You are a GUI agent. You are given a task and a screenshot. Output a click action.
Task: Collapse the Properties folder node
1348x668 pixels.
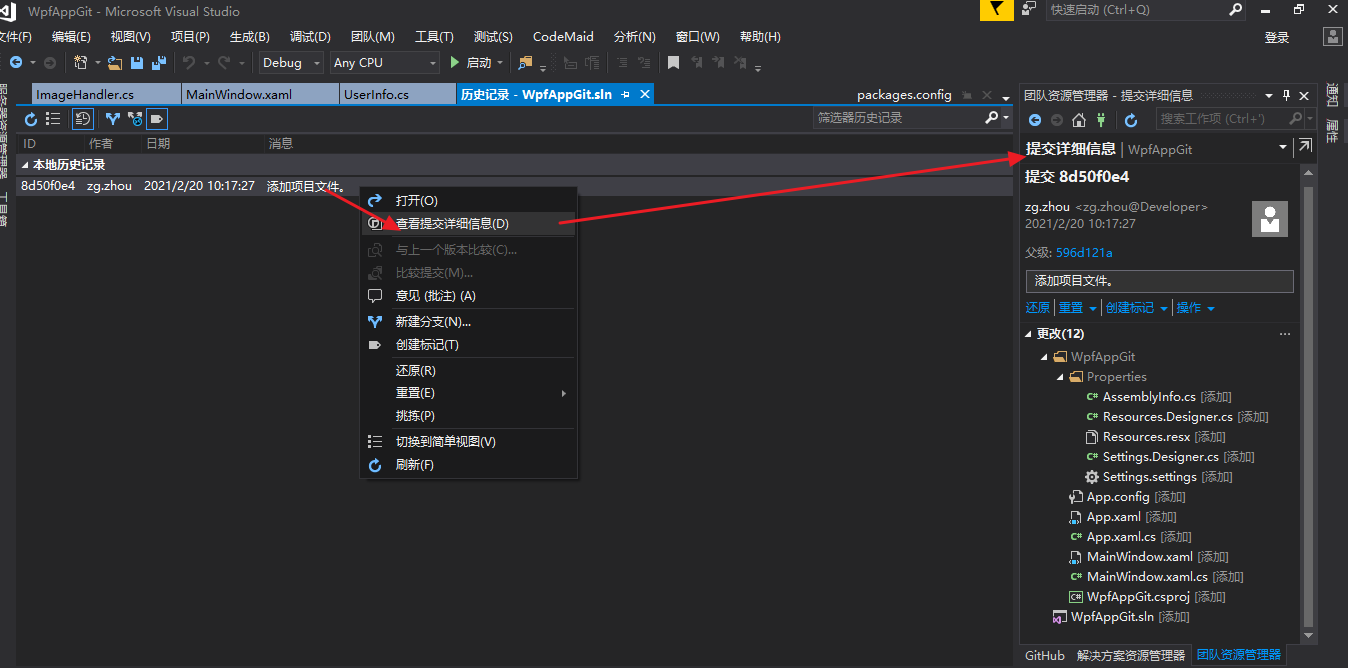click(x=1061, y=377)
